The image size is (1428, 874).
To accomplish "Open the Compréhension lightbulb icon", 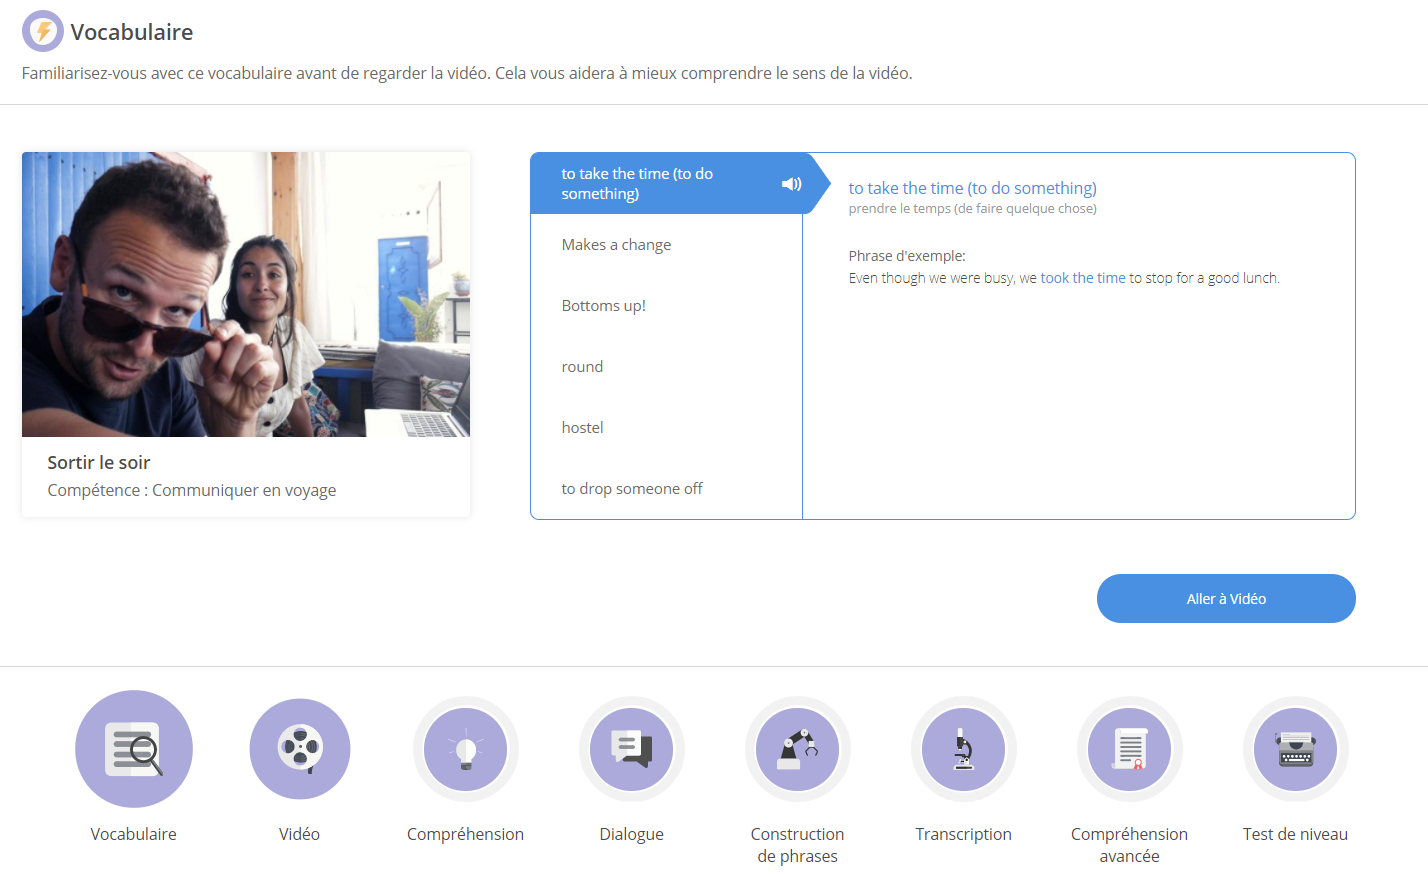I will tap(466, 749).
